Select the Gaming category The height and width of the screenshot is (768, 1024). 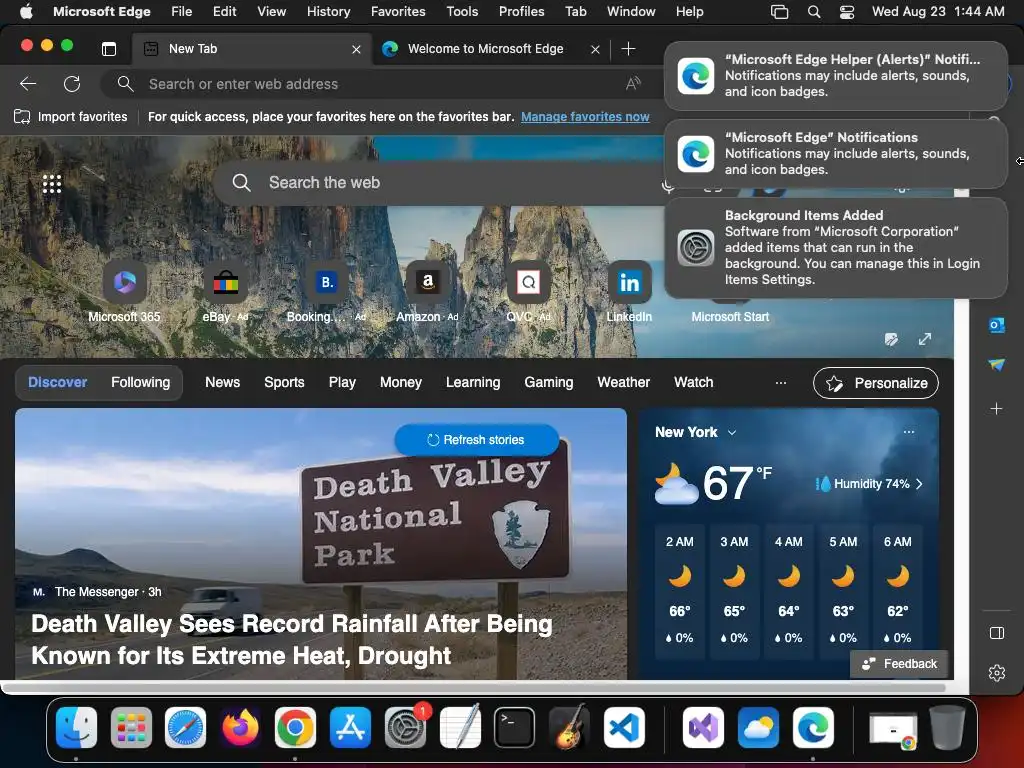tap(549, 383)
